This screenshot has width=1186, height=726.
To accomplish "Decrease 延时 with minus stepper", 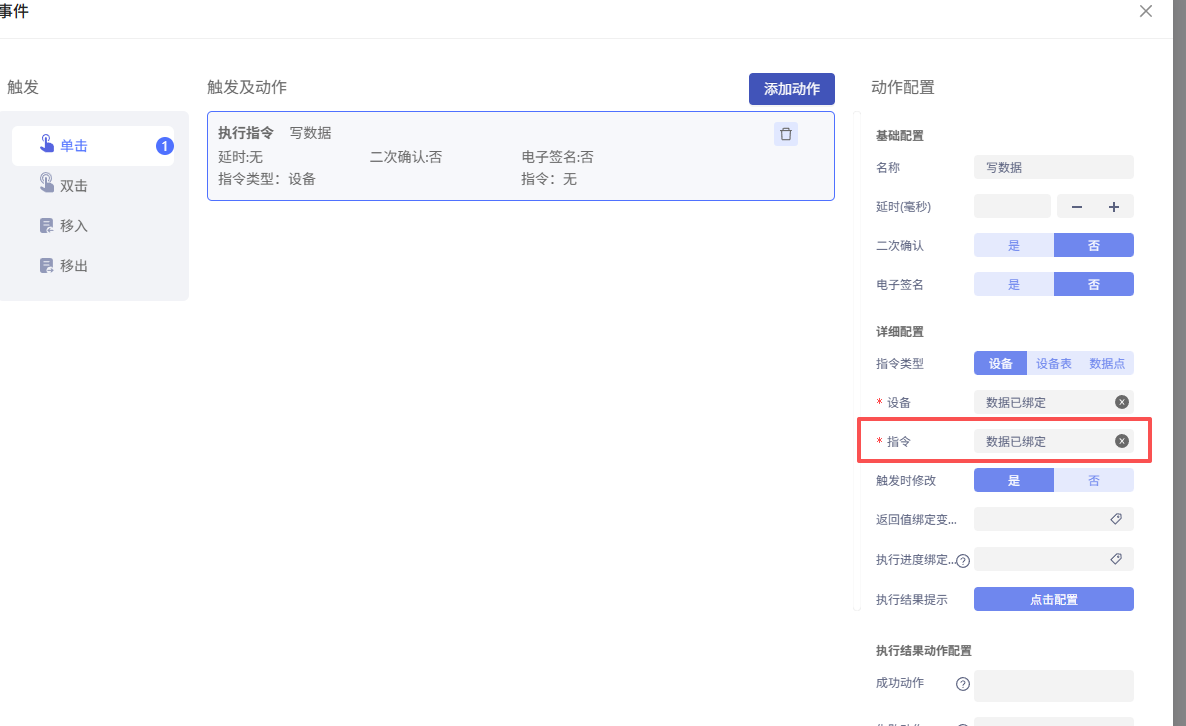I will coord(1077,207).
